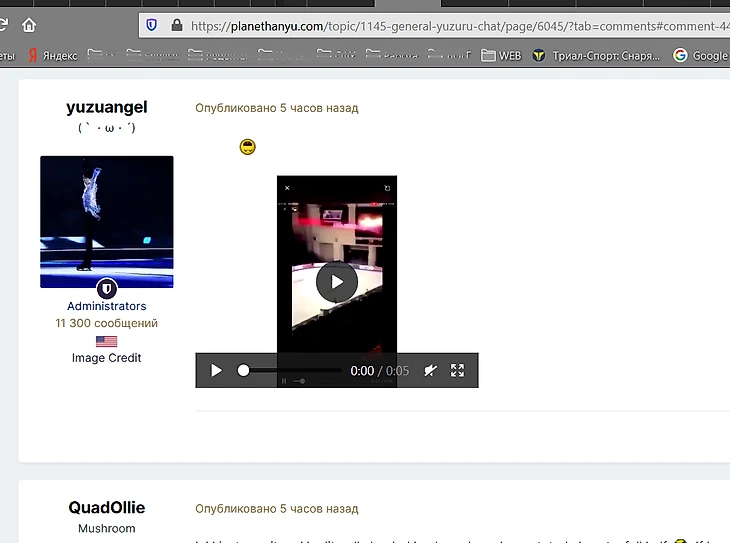
Task: Click the Image Credit link
Action: pos(107,358)
